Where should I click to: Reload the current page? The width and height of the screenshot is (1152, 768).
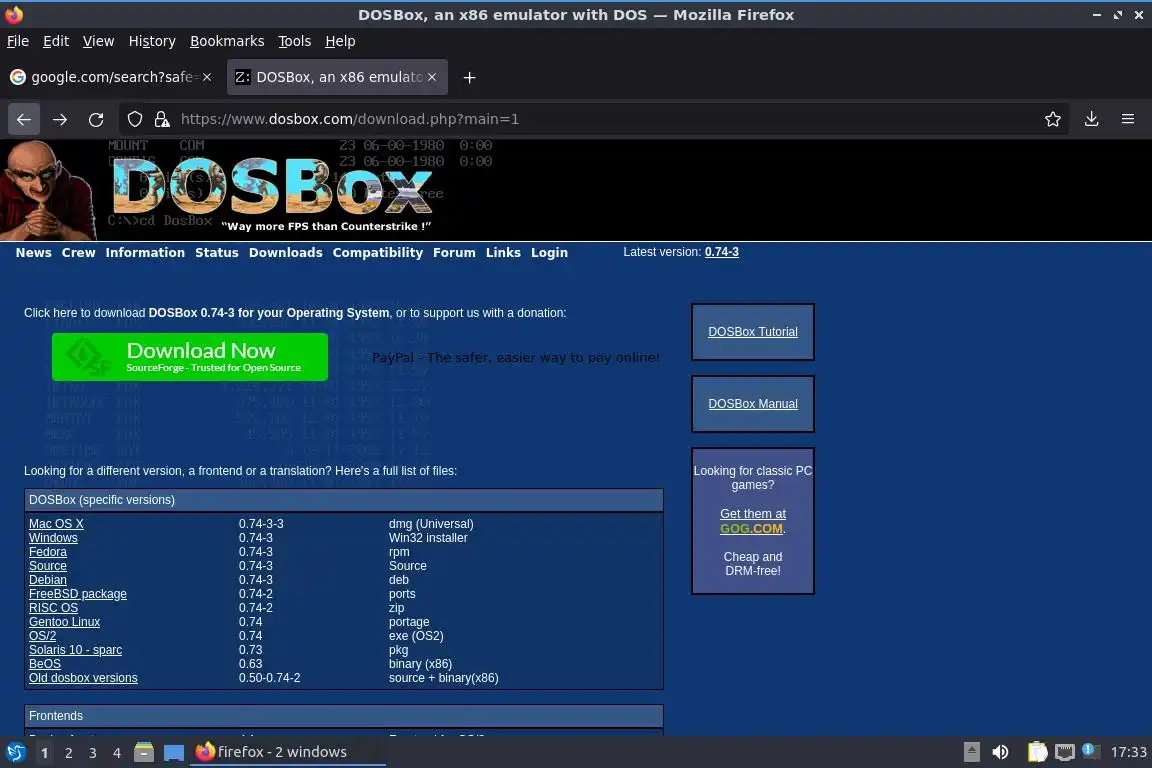tap(96, 119)
